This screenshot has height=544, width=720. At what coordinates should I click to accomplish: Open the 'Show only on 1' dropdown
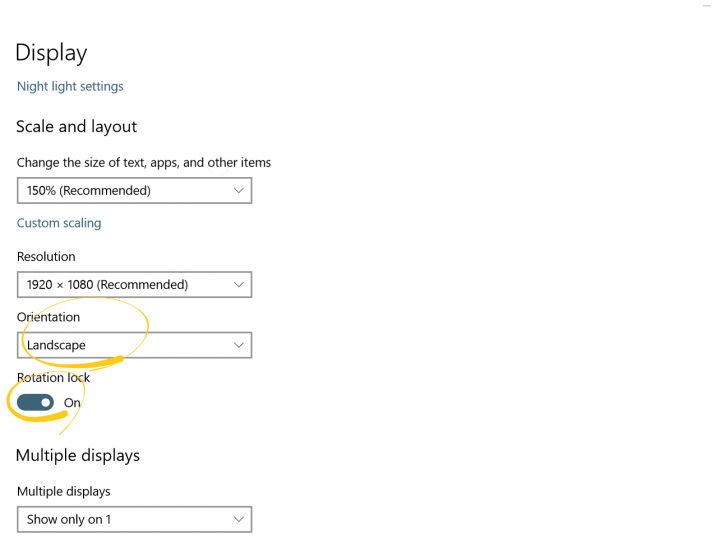point(135,519)
